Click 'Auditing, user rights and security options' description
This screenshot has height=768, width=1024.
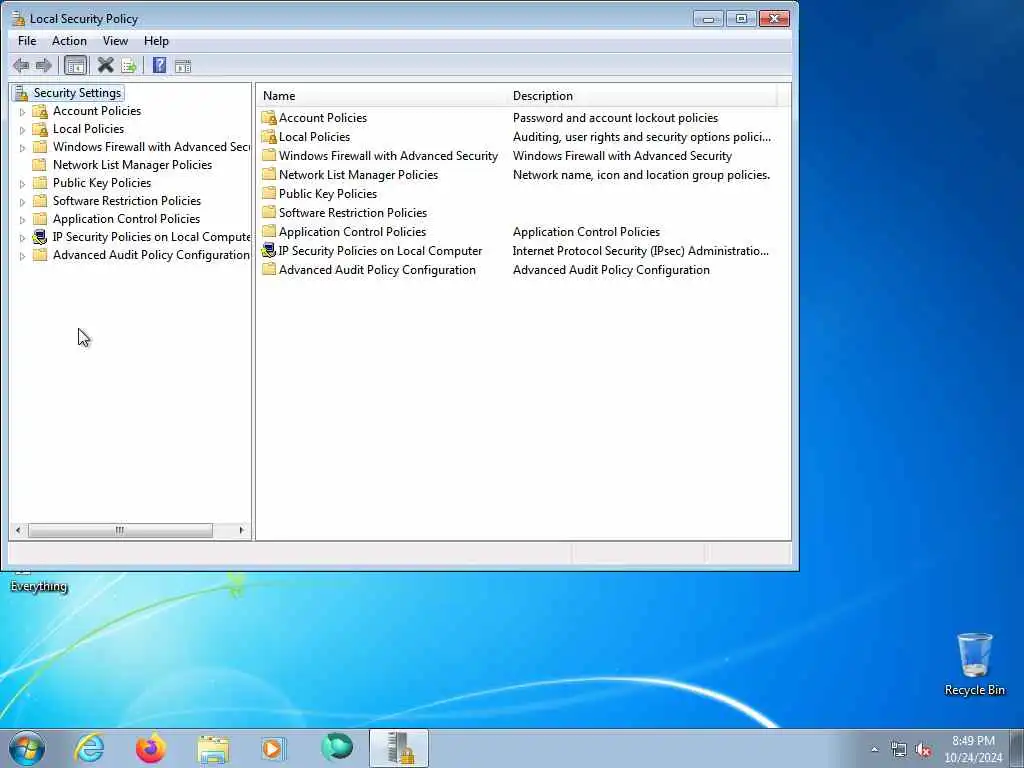[x=642, y=136]
